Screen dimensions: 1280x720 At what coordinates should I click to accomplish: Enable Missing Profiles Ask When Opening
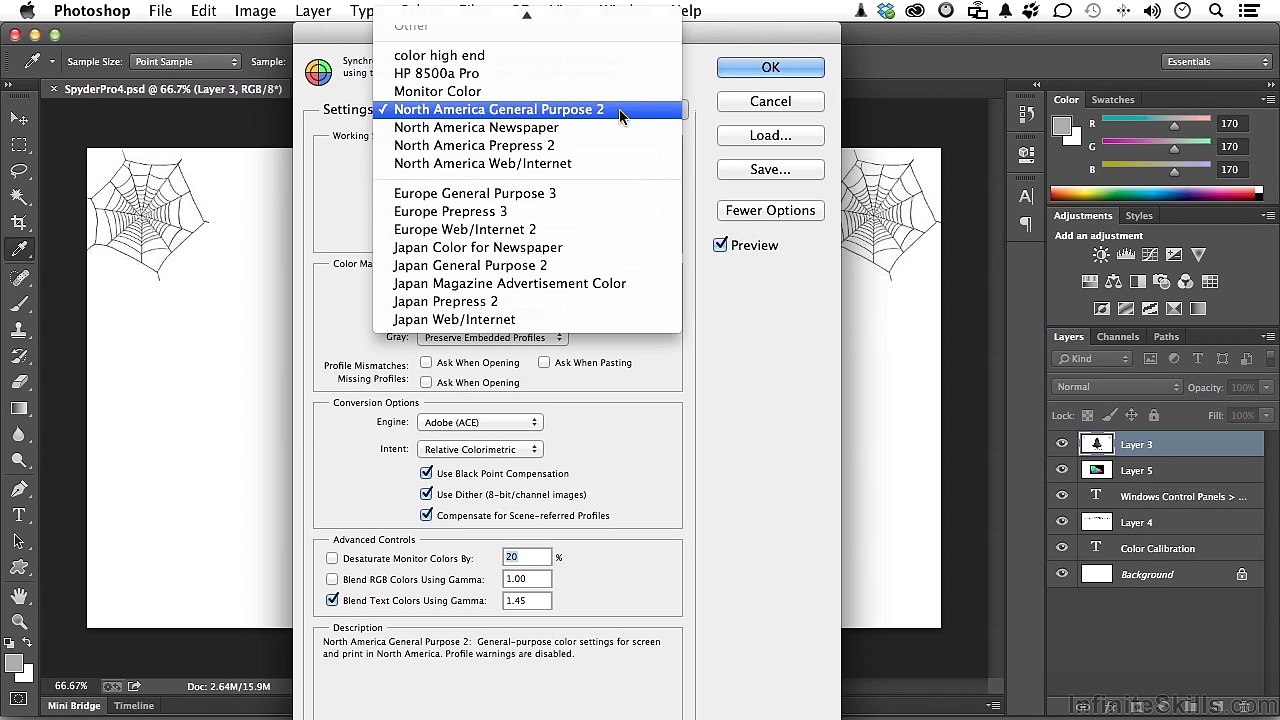pos(426,382)
